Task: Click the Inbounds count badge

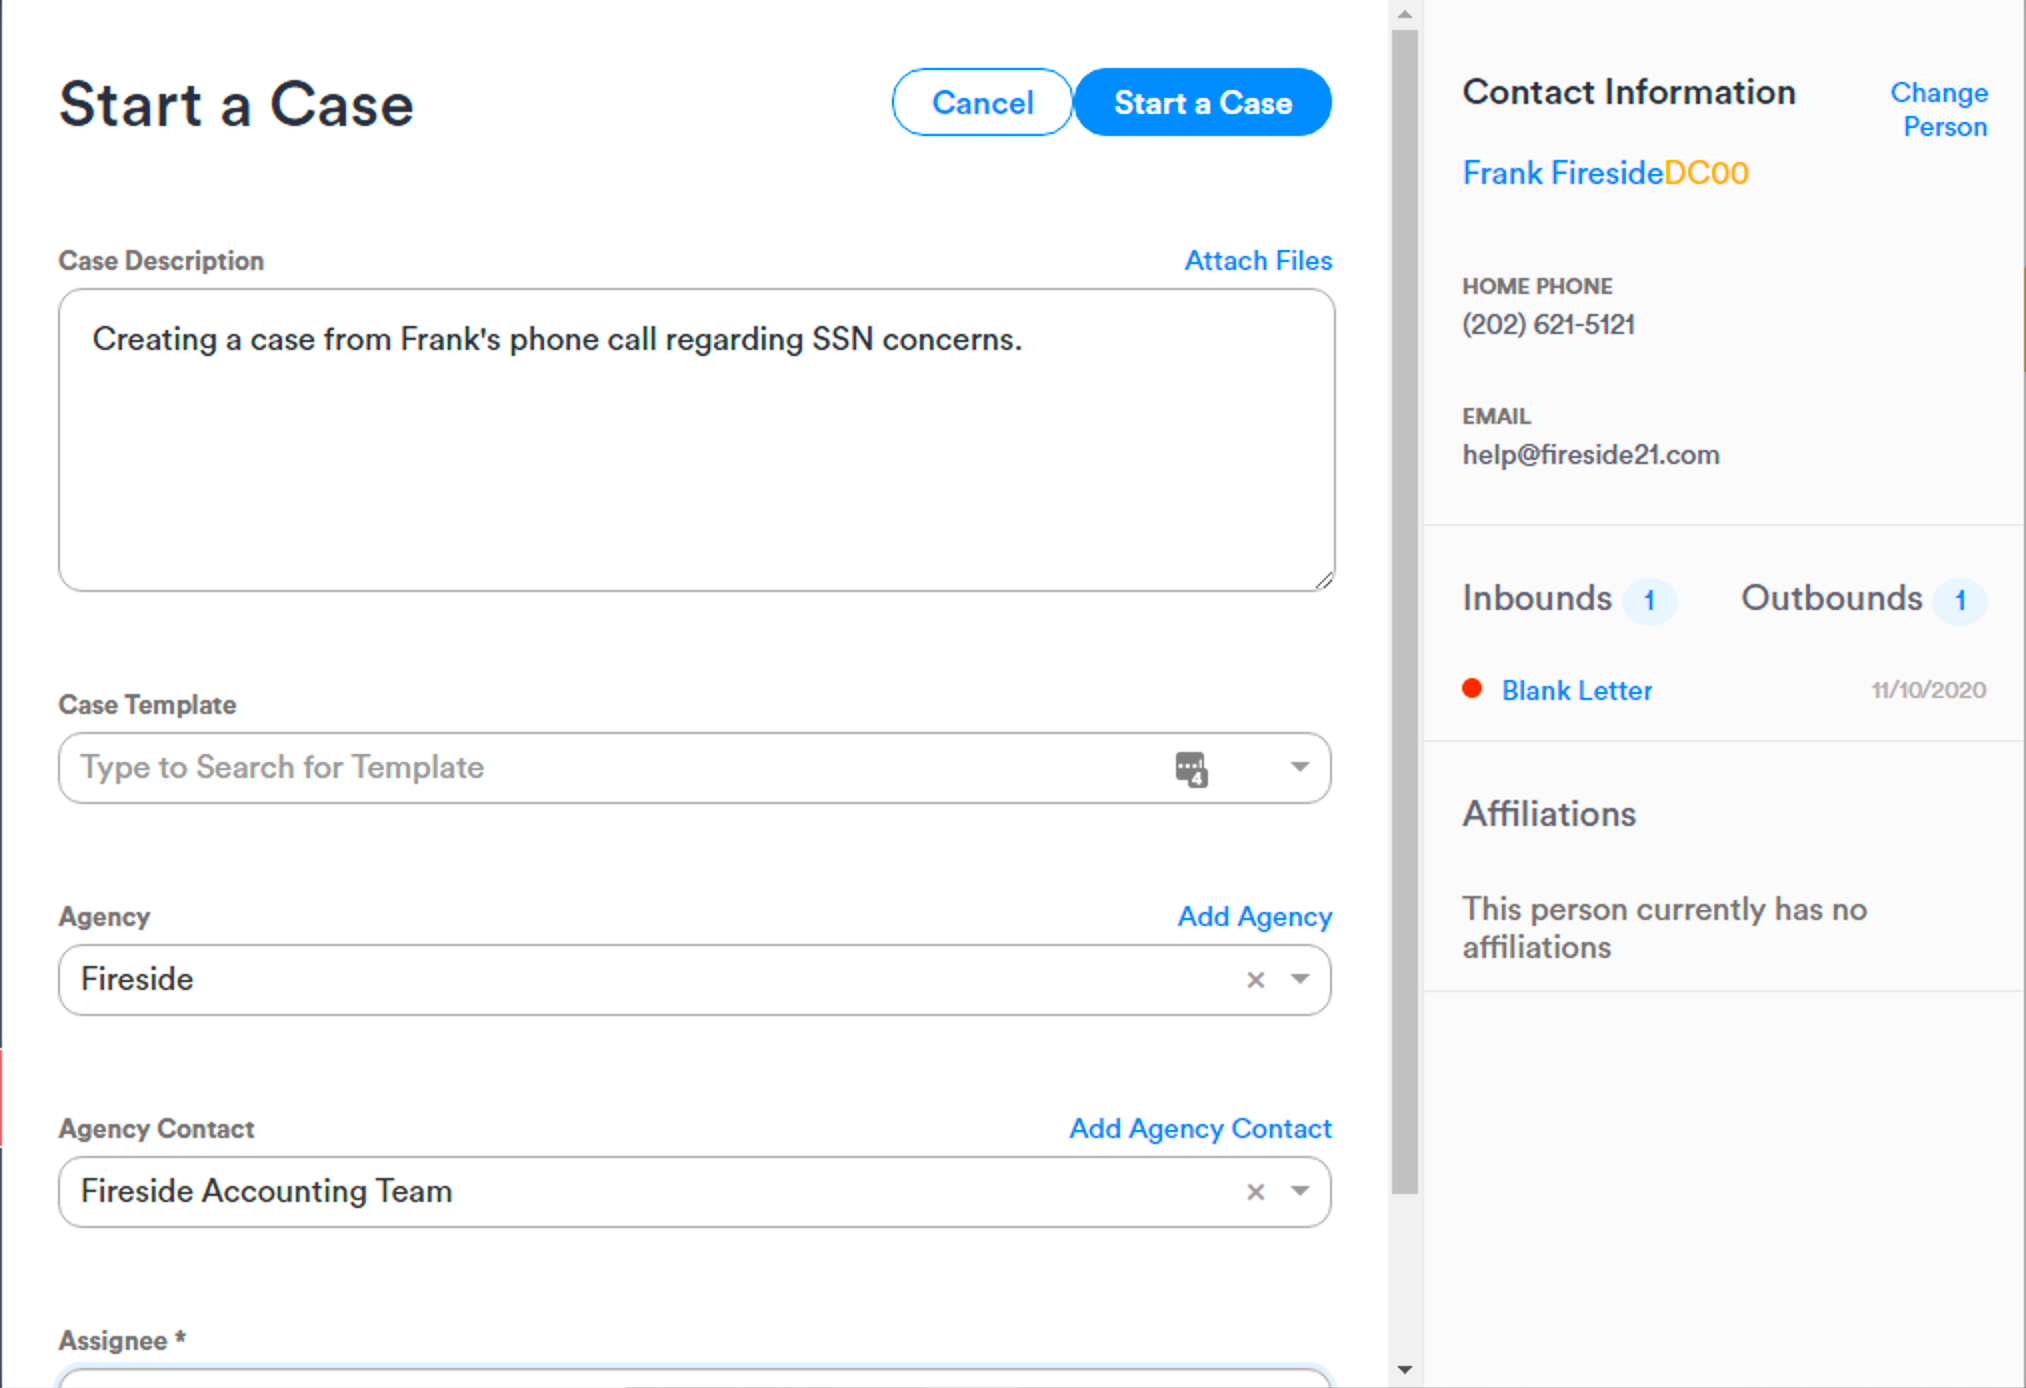Action: click(x=1649, y=600)
